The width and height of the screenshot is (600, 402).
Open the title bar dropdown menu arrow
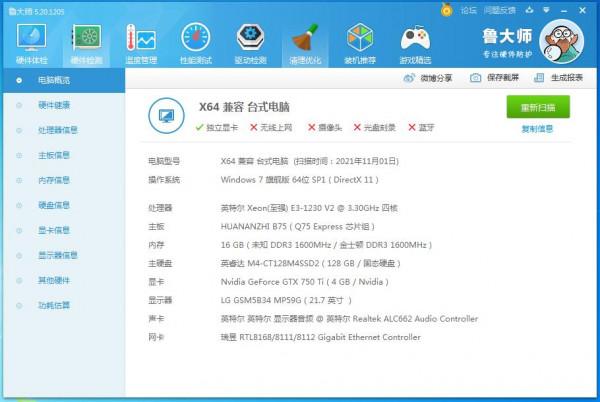coord(546,10)
